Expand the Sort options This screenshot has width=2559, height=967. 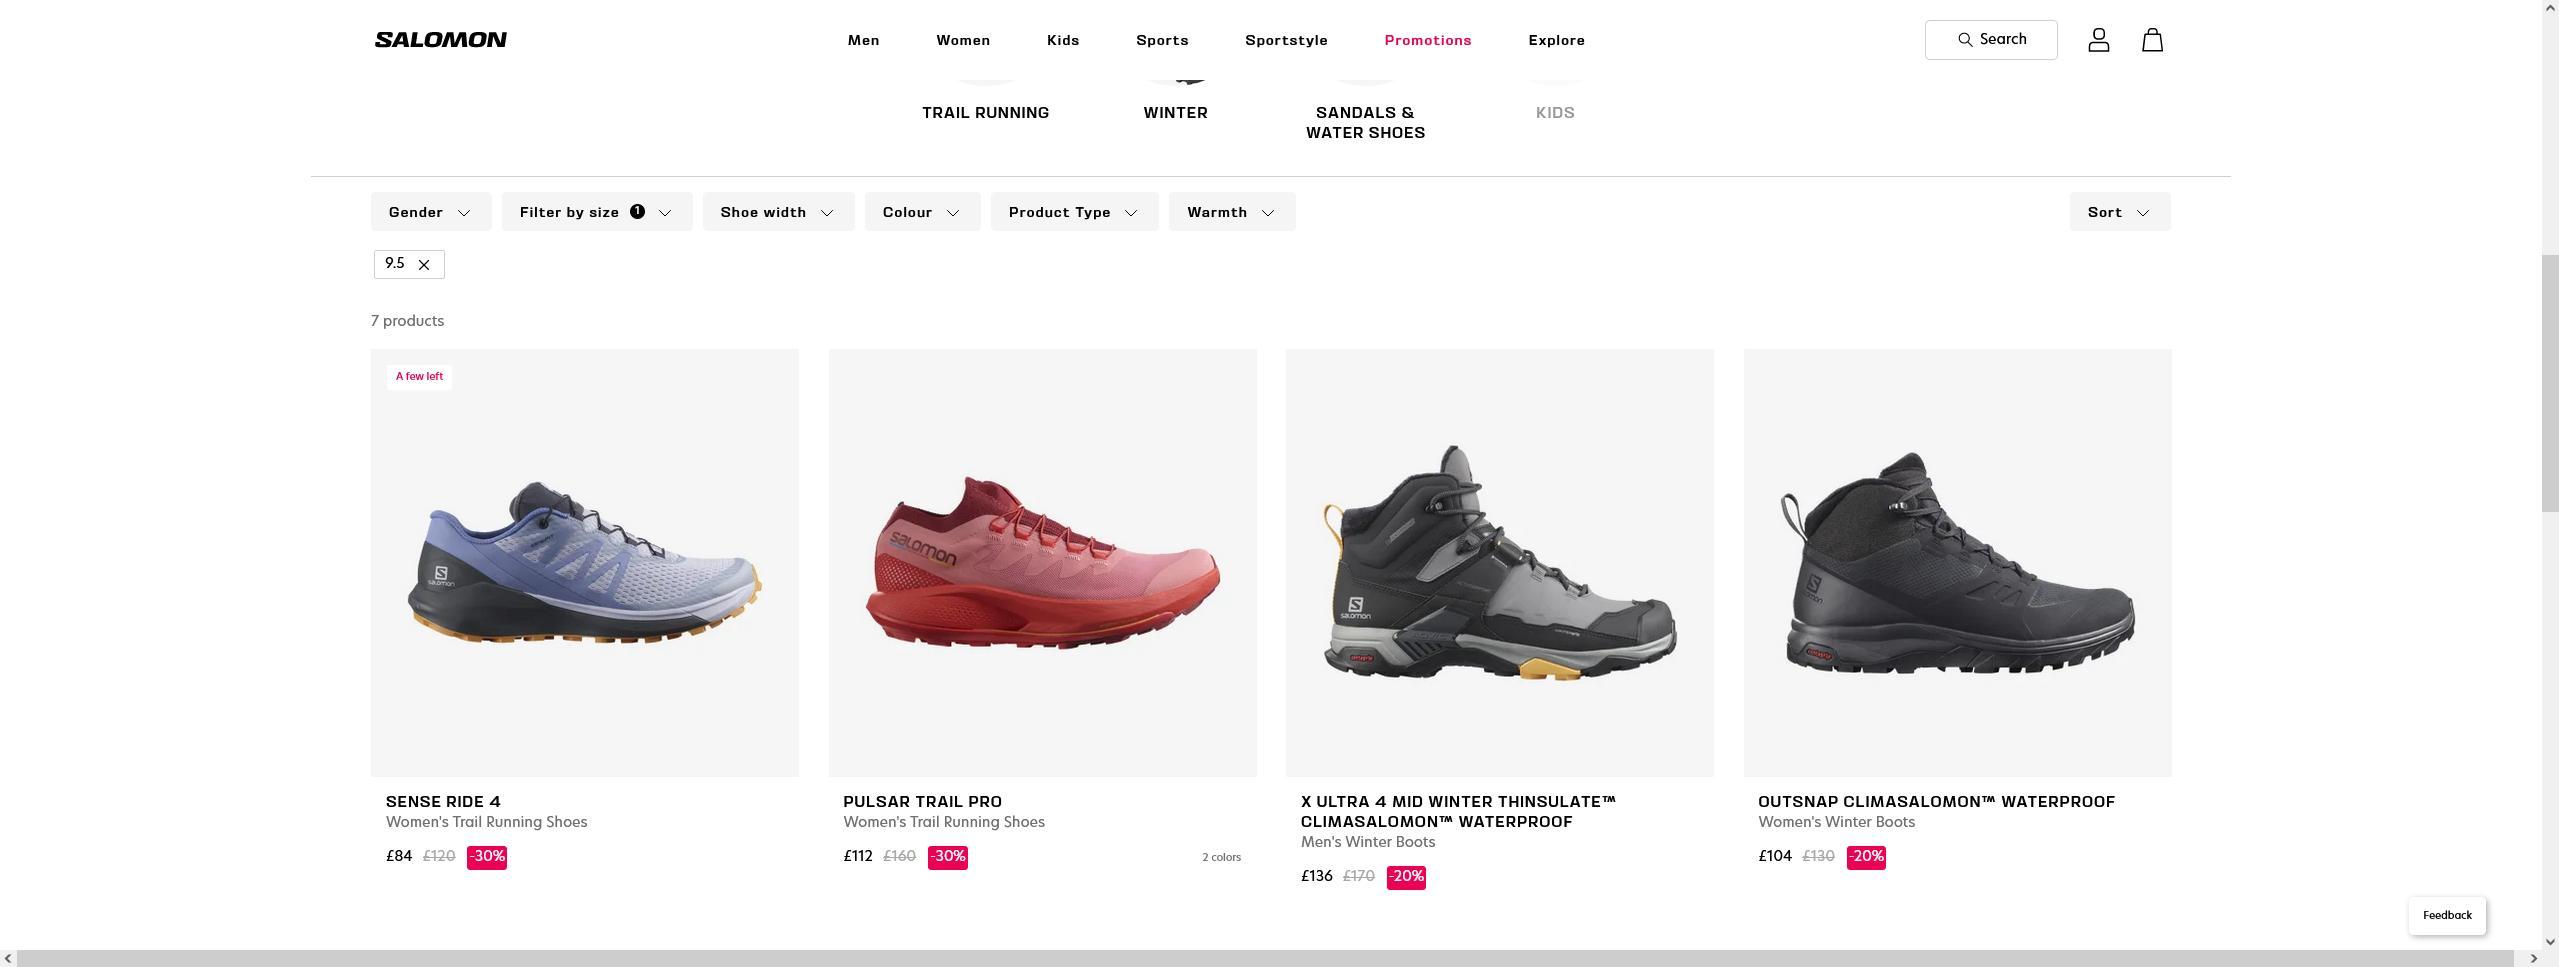(x=2119, y=211)
